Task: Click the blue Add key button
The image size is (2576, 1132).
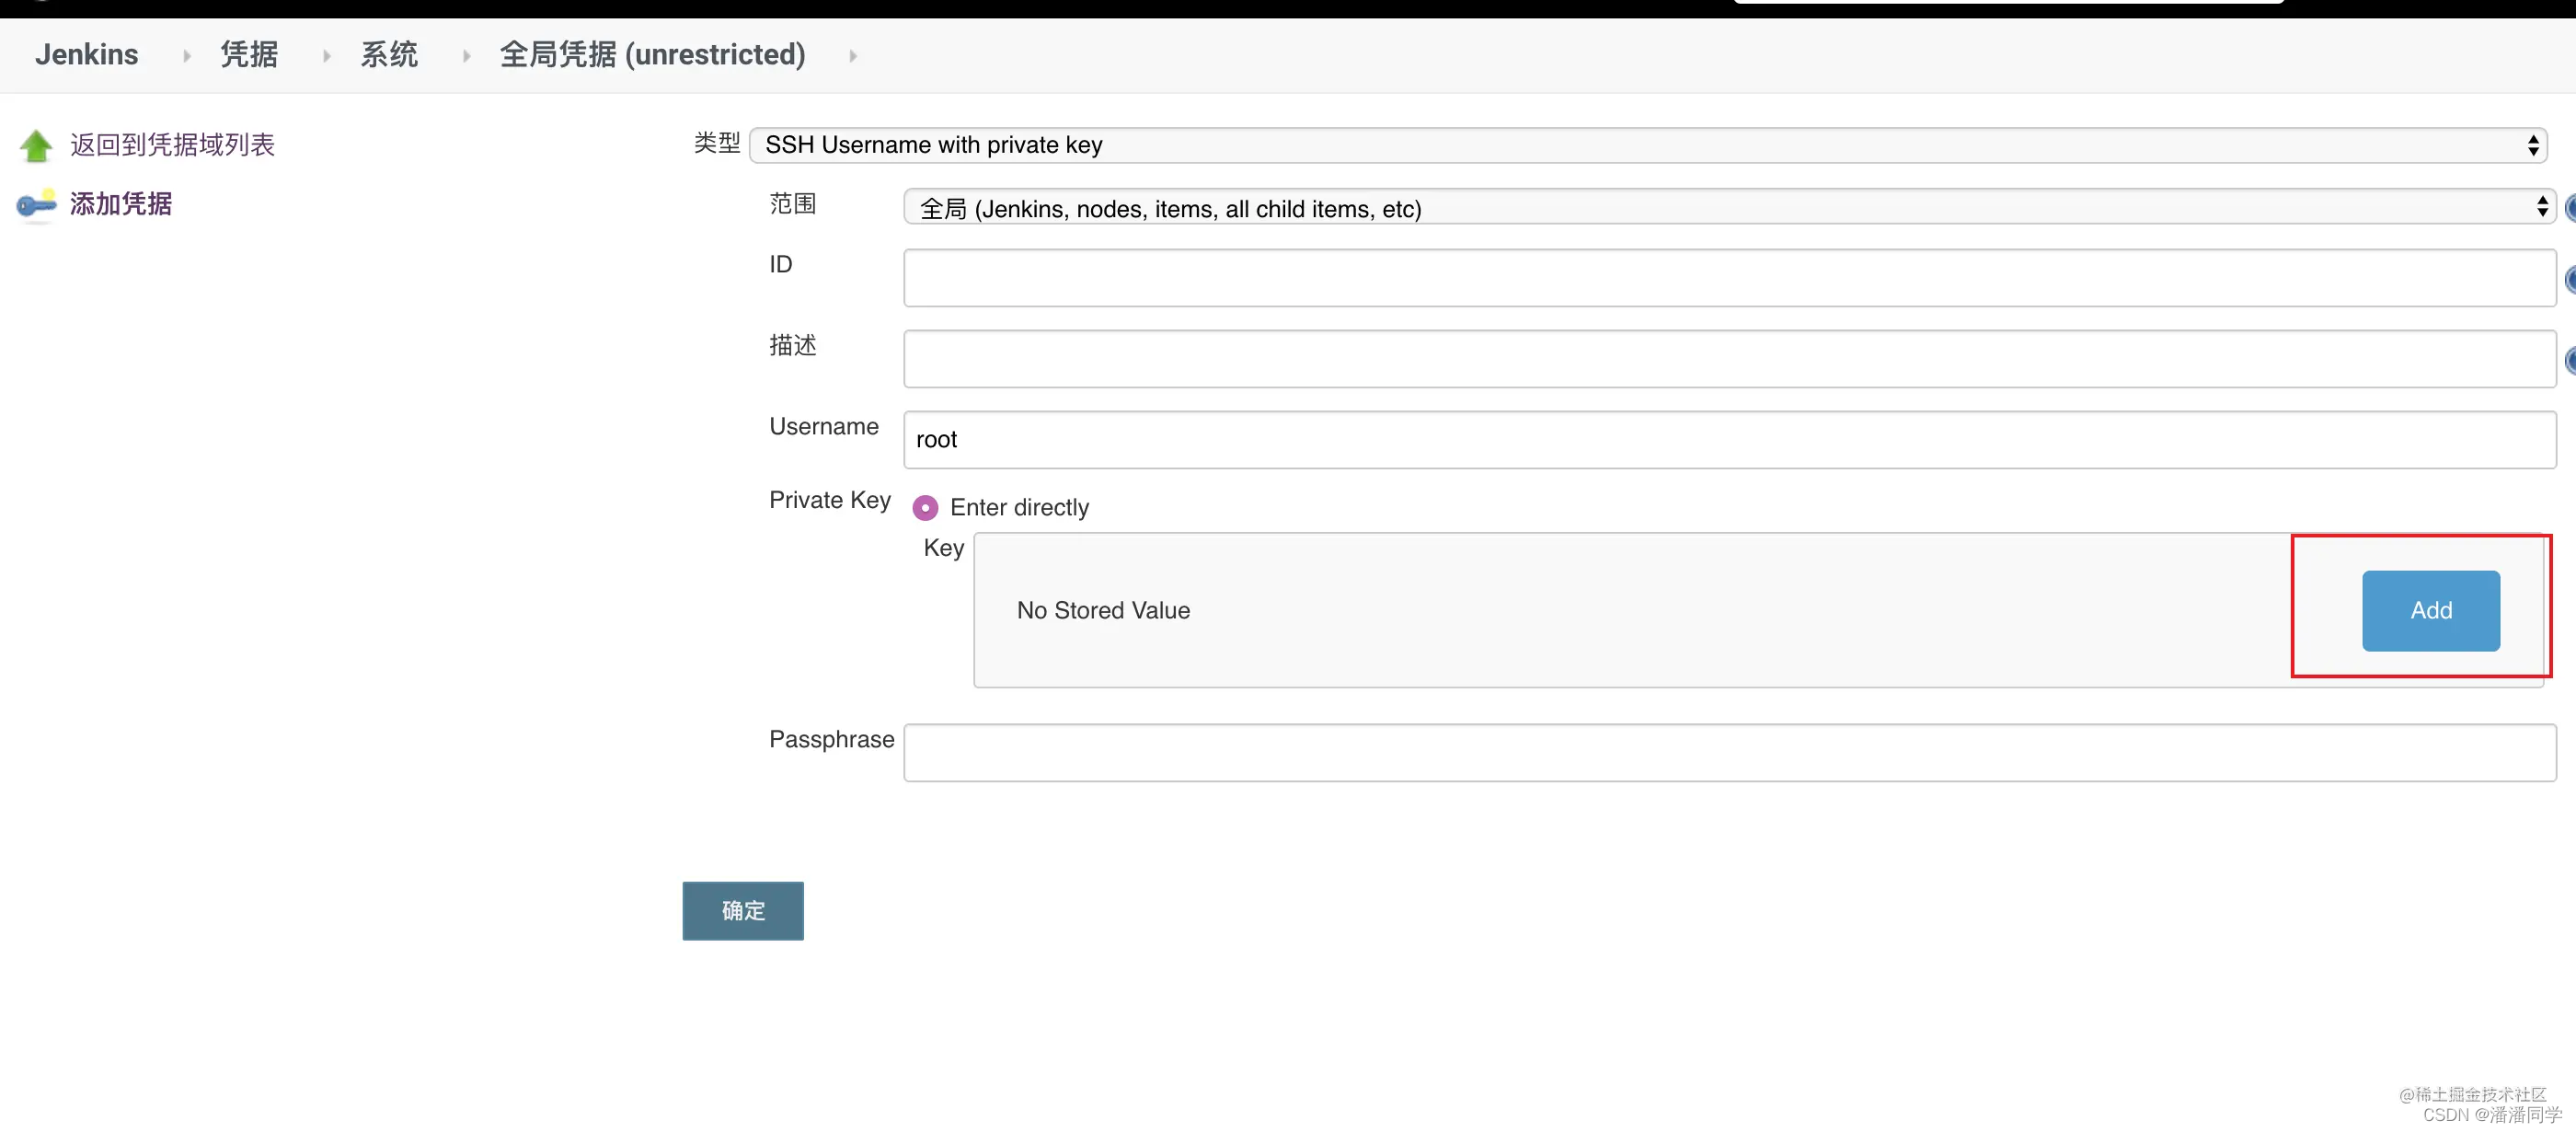Action: click(2430, 611)
